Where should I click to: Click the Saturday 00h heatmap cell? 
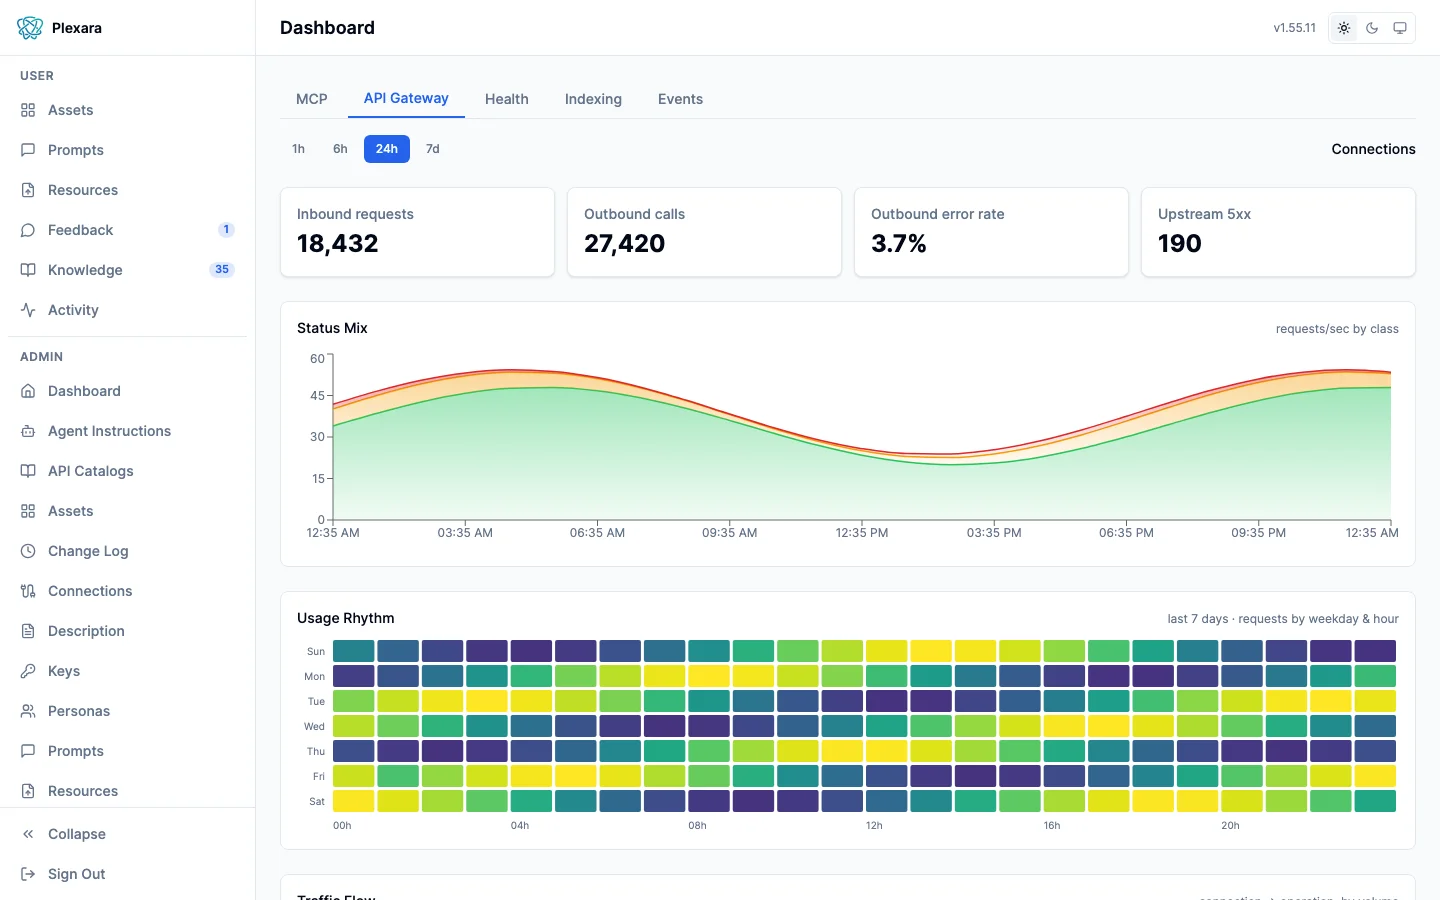(354, 801)
